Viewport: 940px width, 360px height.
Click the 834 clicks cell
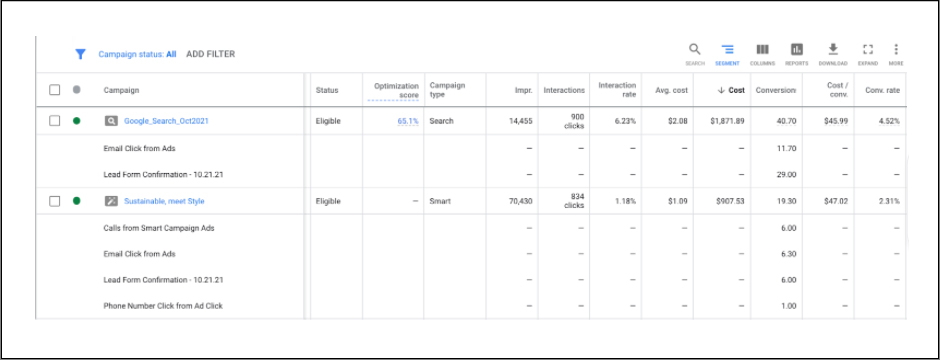pyautogui.click(x=574, y=201)
